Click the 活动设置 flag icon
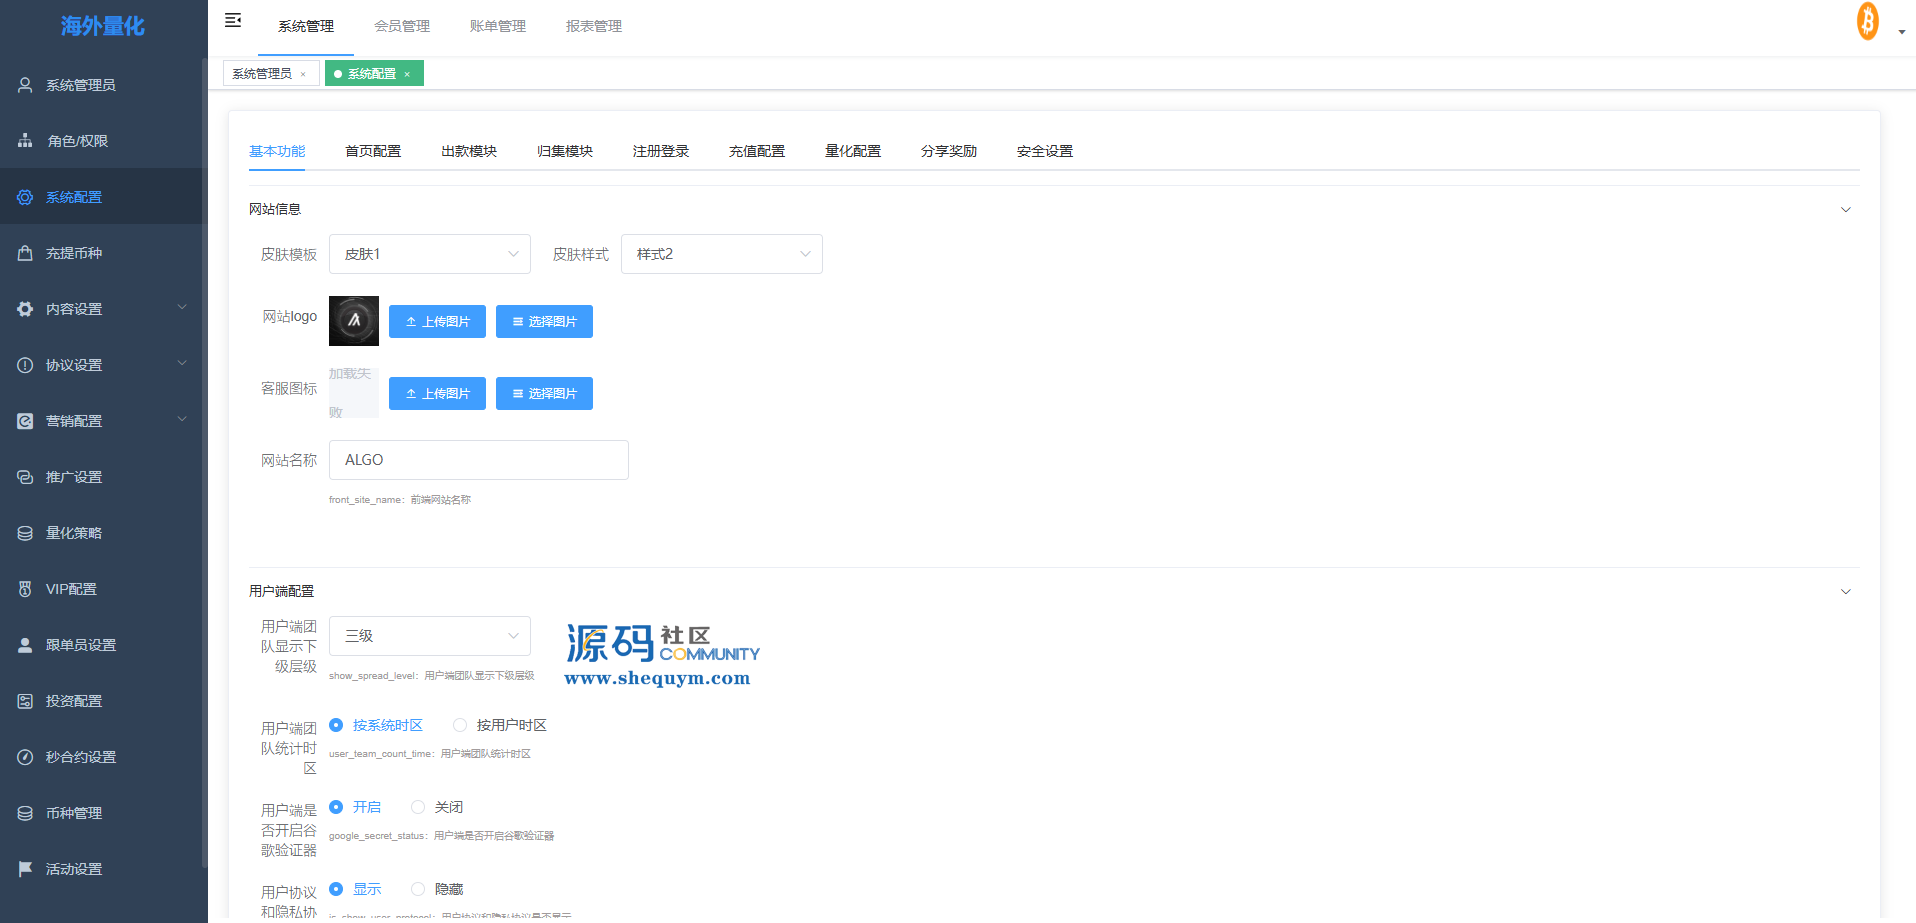The width and height of the screenshot is (1916, 923). (x=25, y=869)
